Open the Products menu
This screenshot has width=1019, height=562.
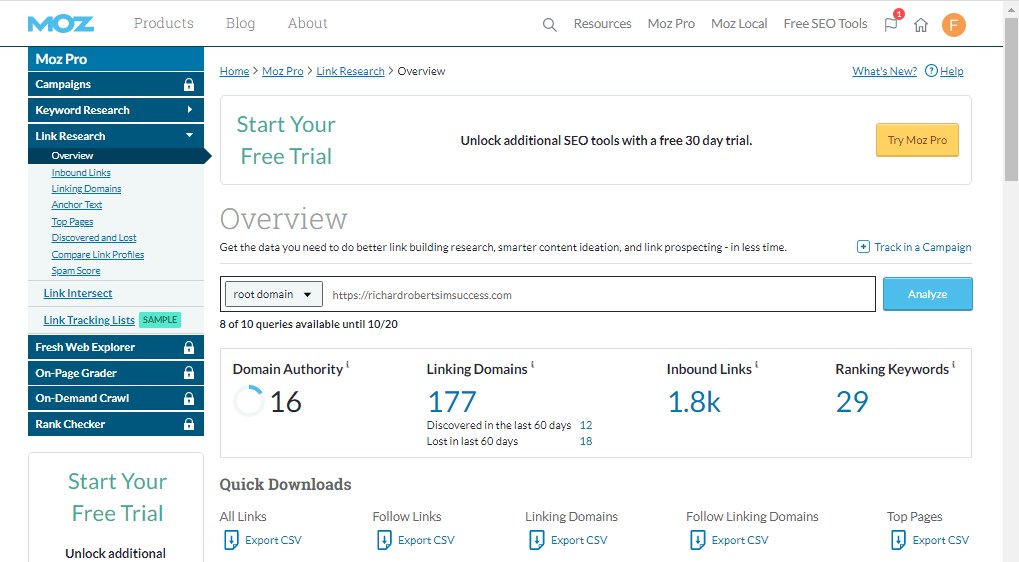[164, 23]
